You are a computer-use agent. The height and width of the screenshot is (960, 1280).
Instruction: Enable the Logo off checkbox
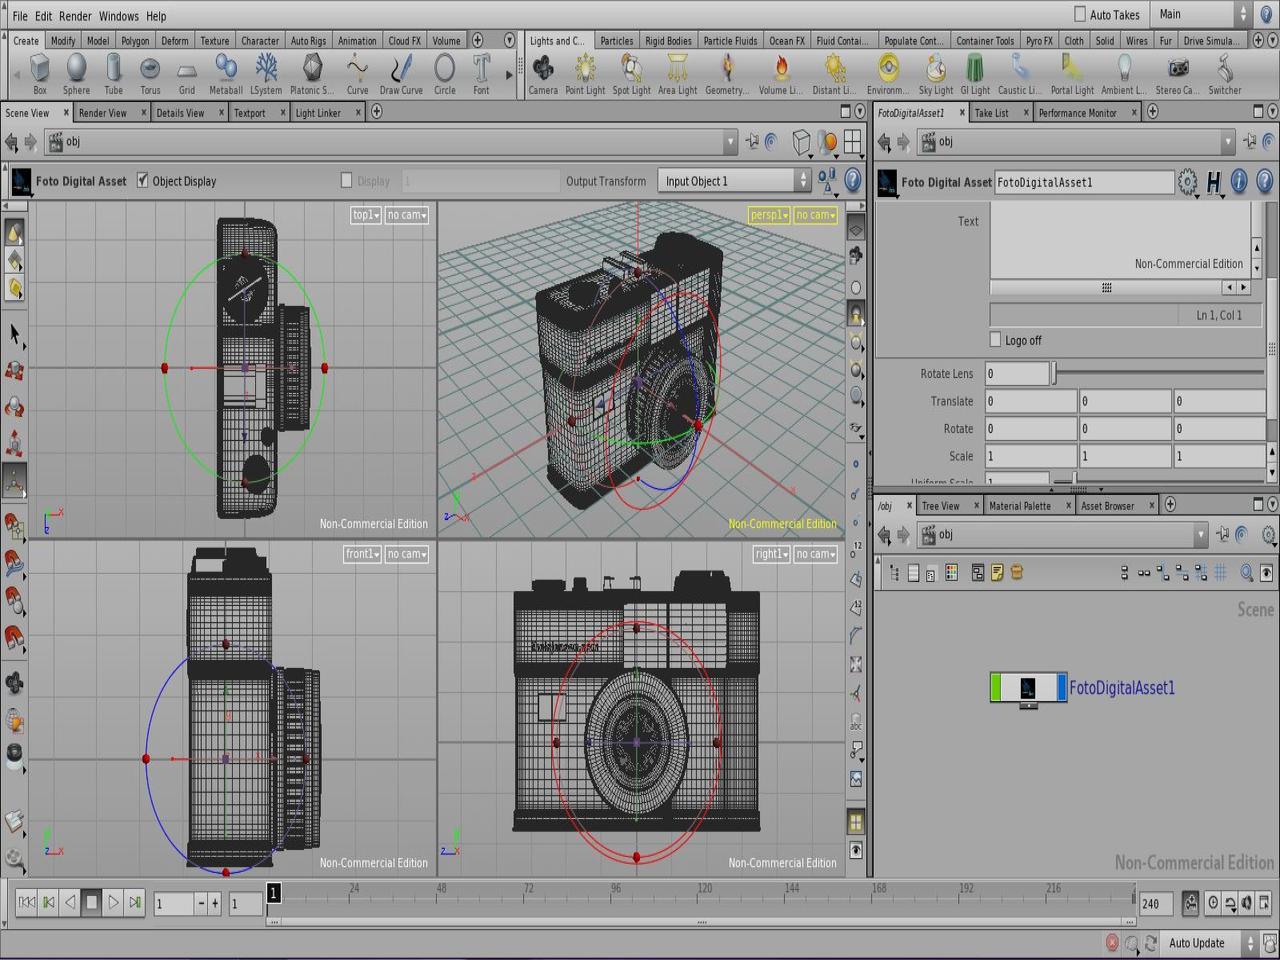(x=995, y=340)
